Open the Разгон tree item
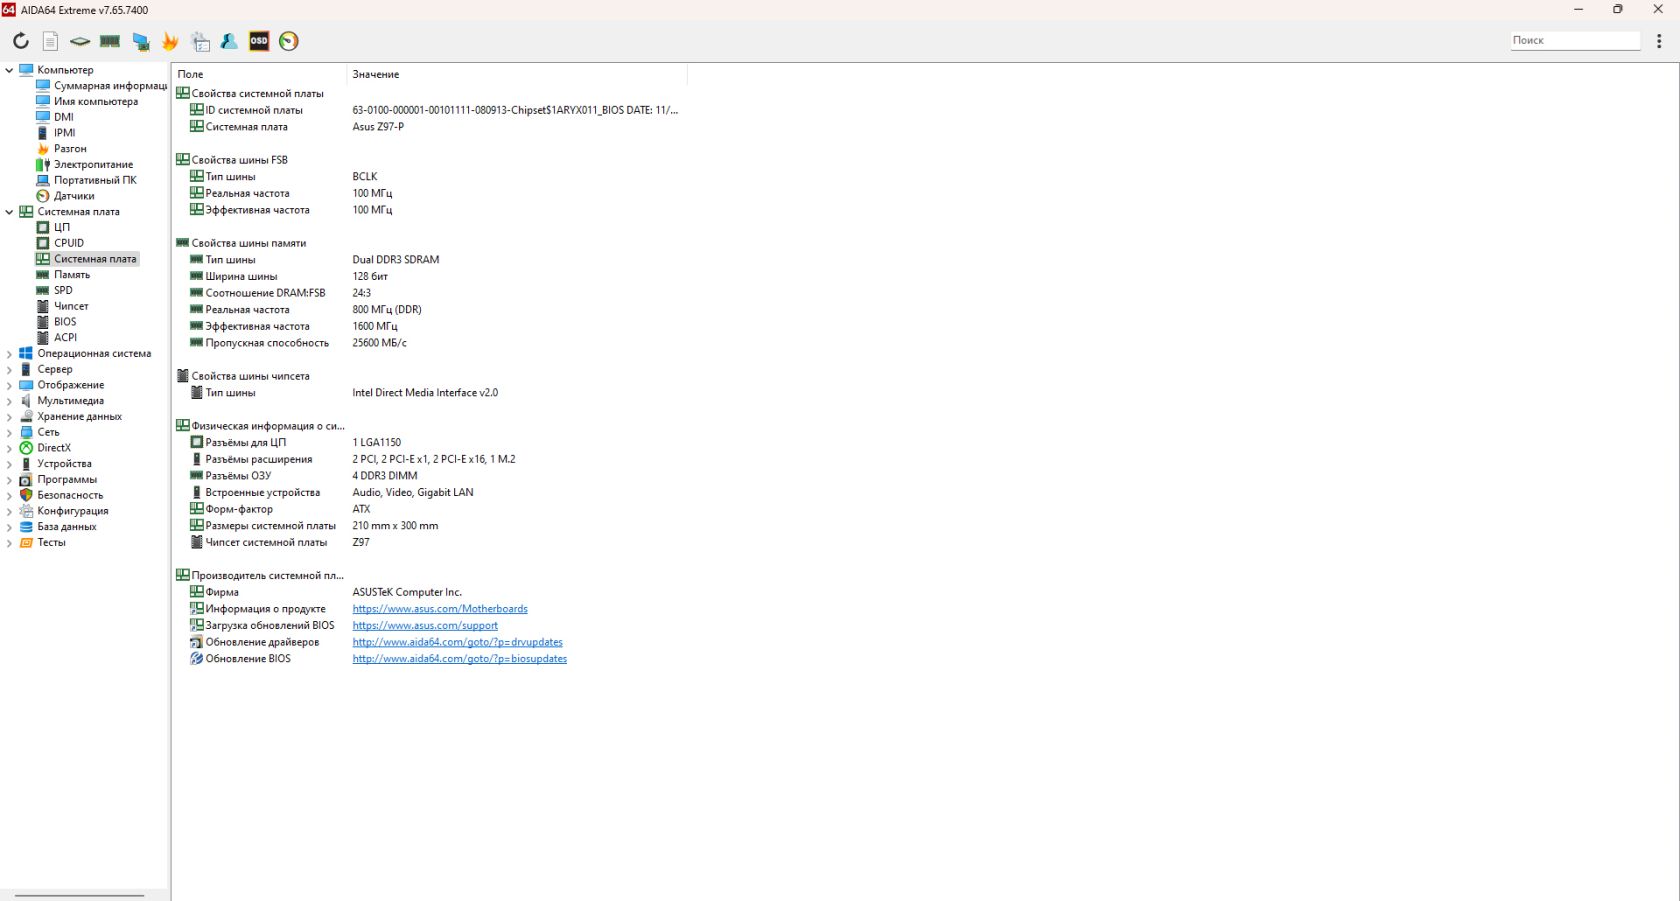The width and height of the screenshot is (1680, 901). point(69,149)
